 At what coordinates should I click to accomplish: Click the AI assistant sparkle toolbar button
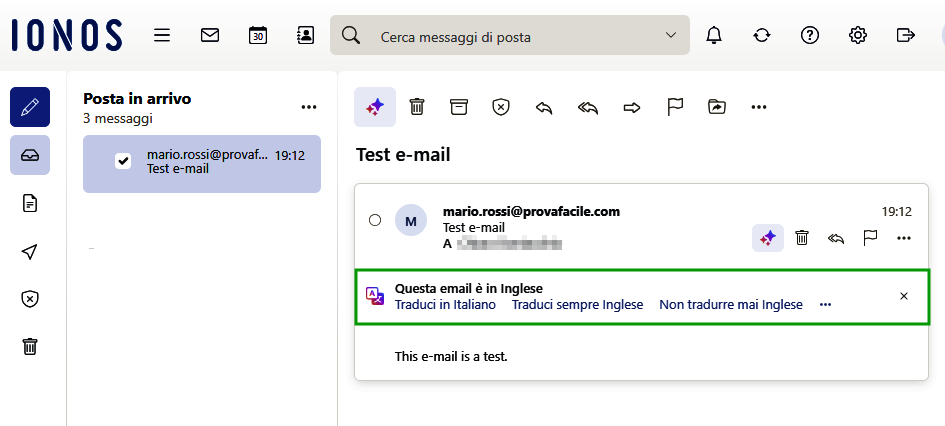[375, 107]
